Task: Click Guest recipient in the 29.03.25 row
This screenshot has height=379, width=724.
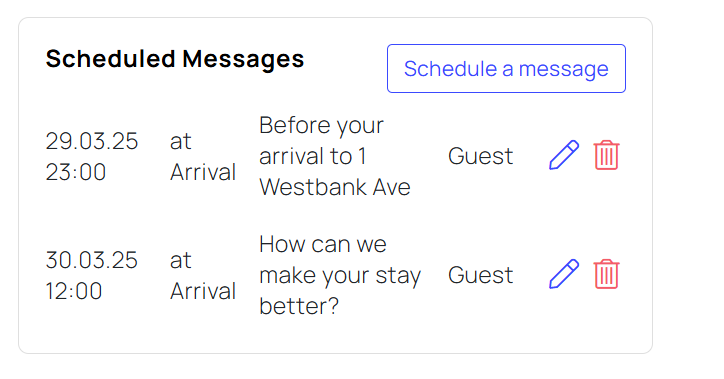Action: pos(480,156)
